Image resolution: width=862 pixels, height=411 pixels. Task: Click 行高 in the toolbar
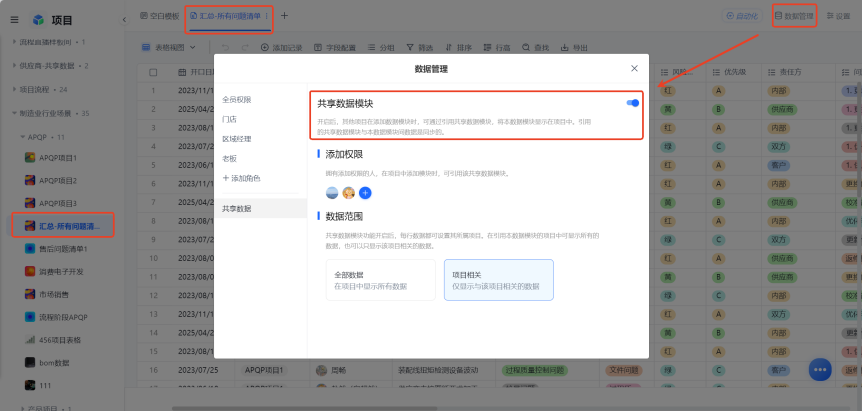pyautogui.click(x=497, y=48)
